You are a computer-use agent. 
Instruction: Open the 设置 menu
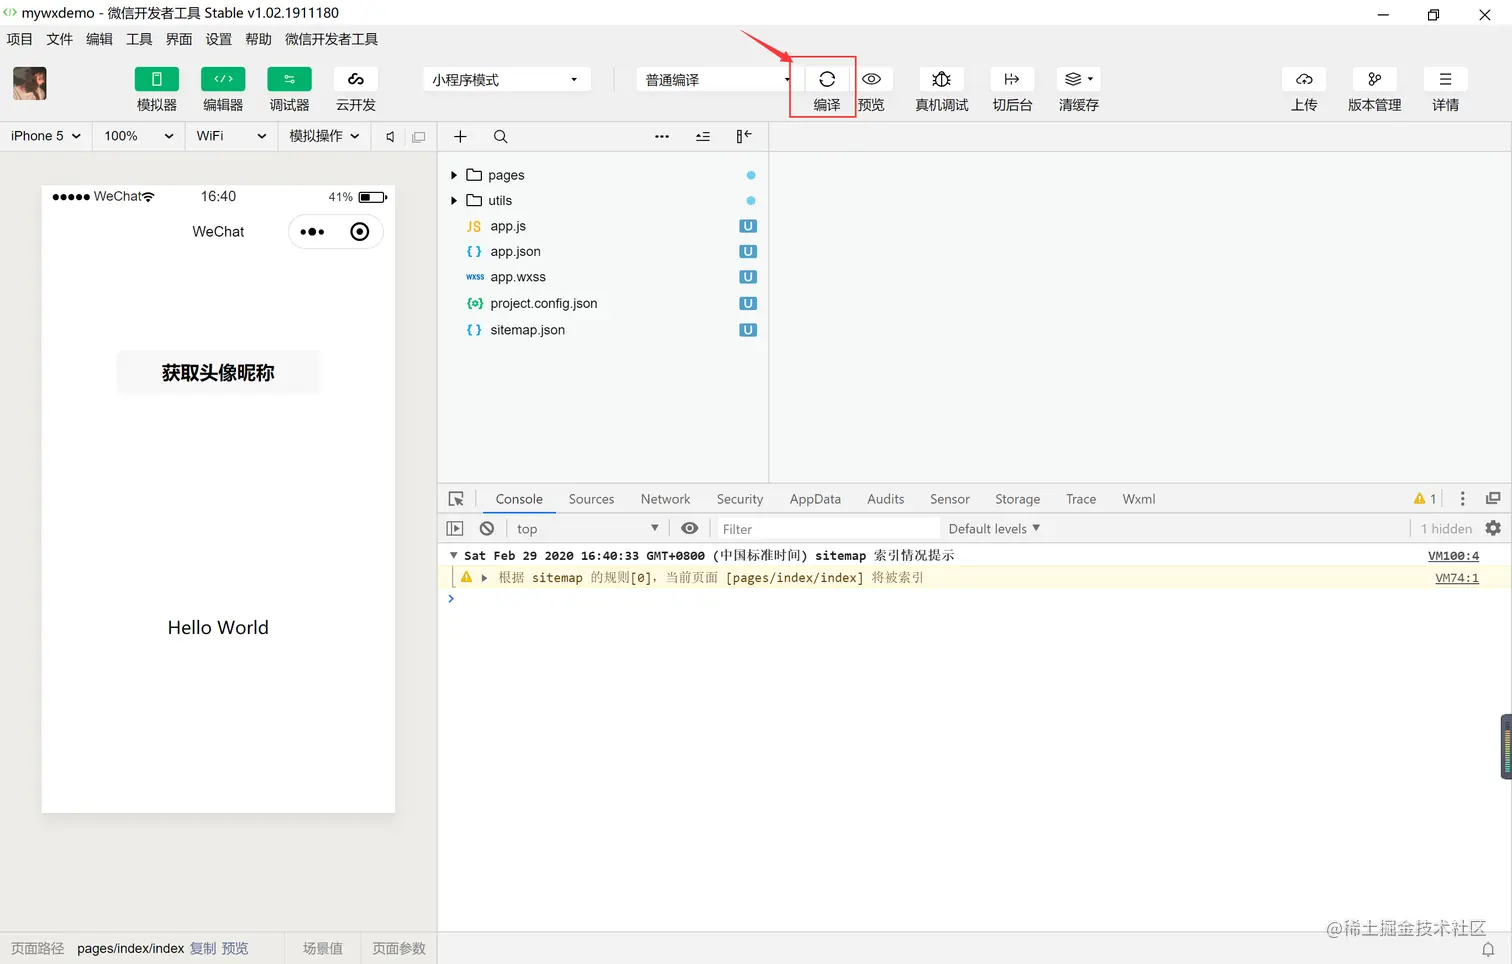click(x=219, y=39)
